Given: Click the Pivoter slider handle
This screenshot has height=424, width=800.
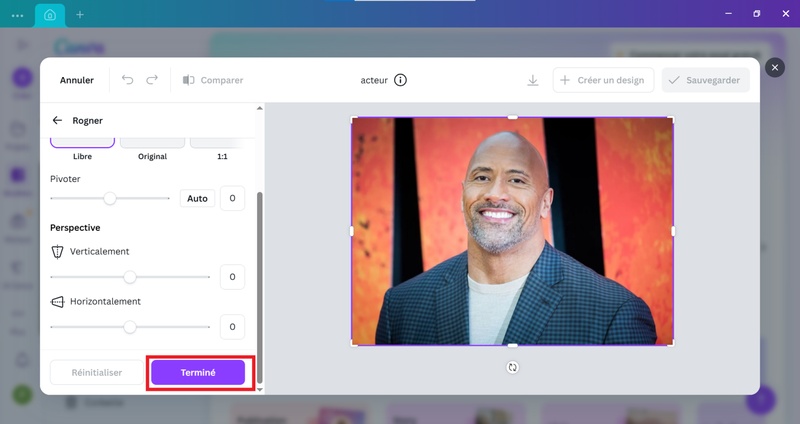Looking at the screenshot, I should tap(110, 198).
